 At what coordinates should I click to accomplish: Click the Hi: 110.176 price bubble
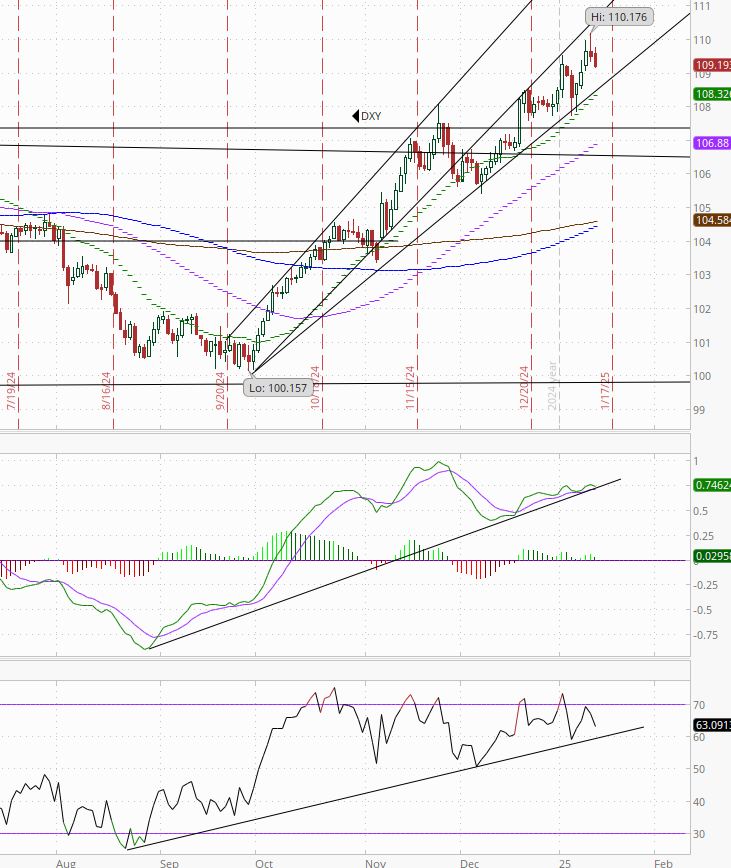point(619,17)
